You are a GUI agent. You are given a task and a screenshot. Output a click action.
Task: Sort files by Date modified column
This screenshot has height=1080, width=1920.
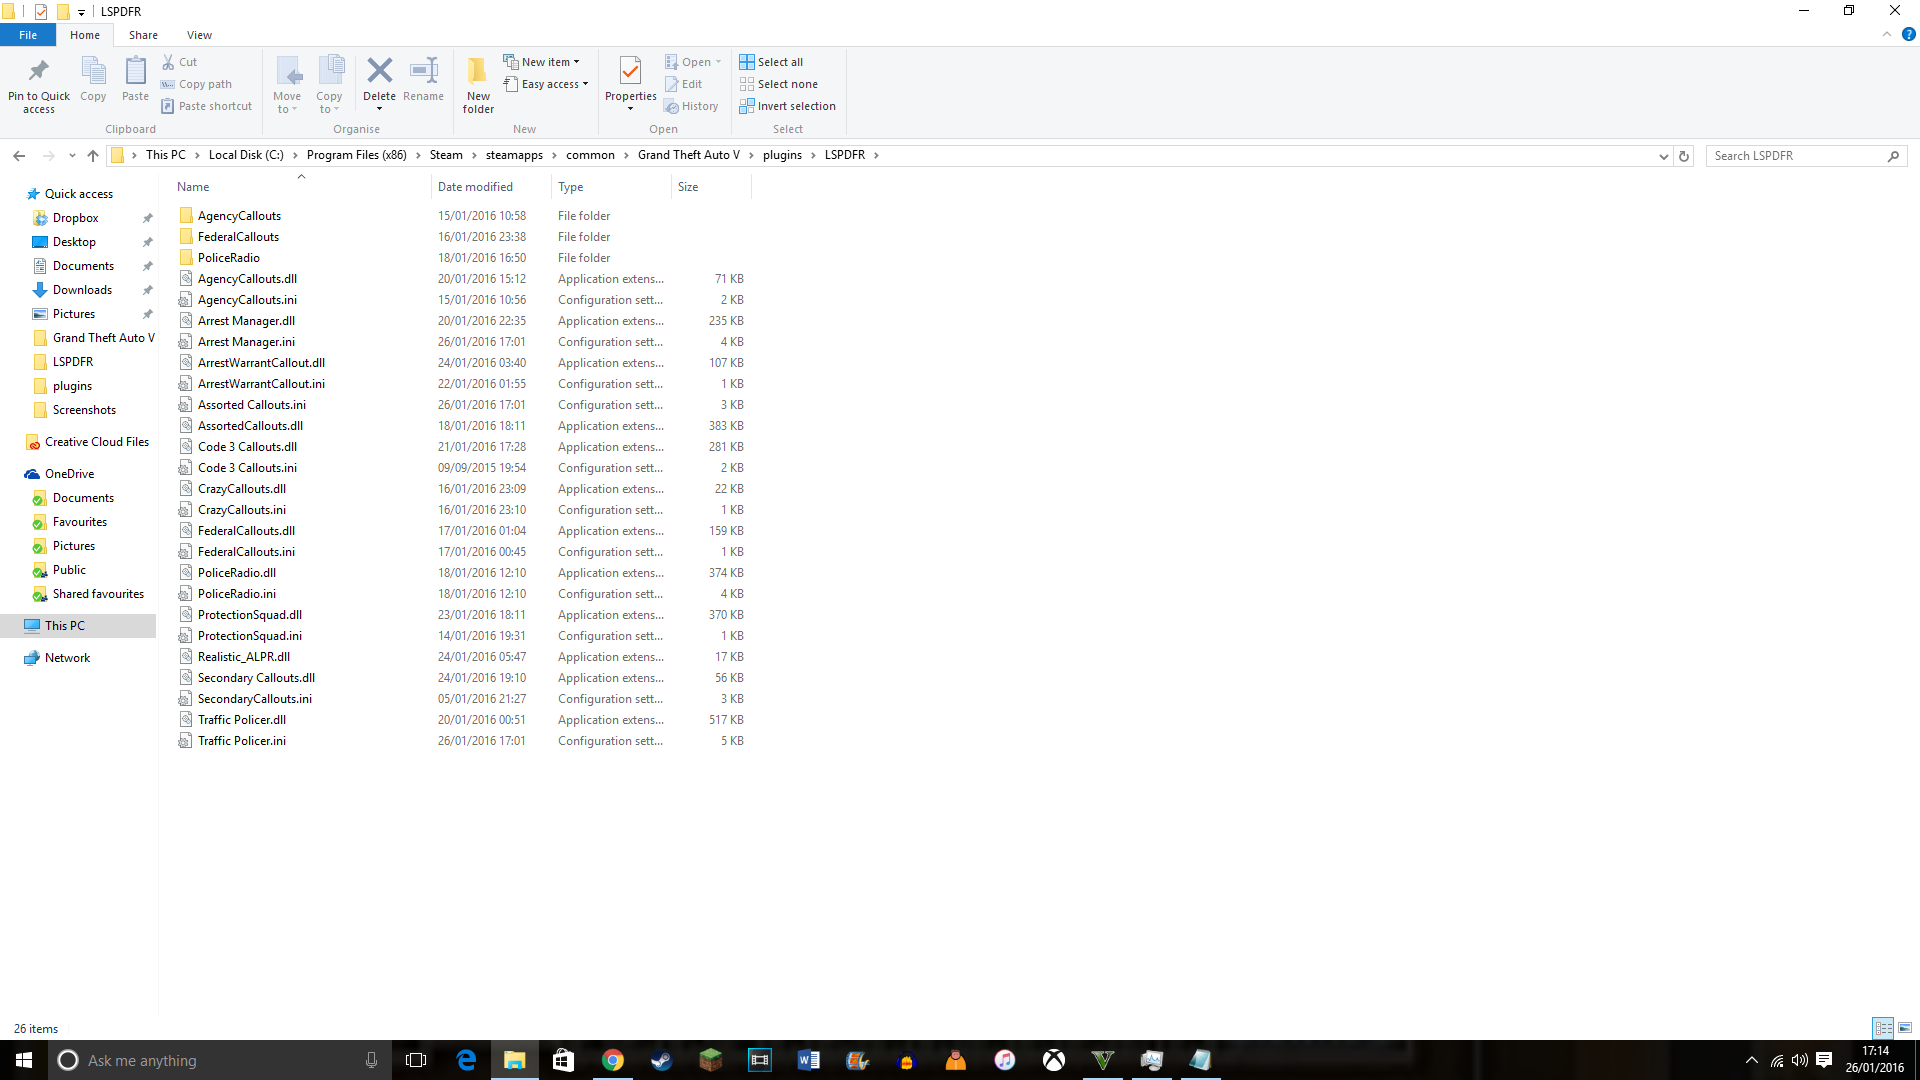(x=475, y=187)
